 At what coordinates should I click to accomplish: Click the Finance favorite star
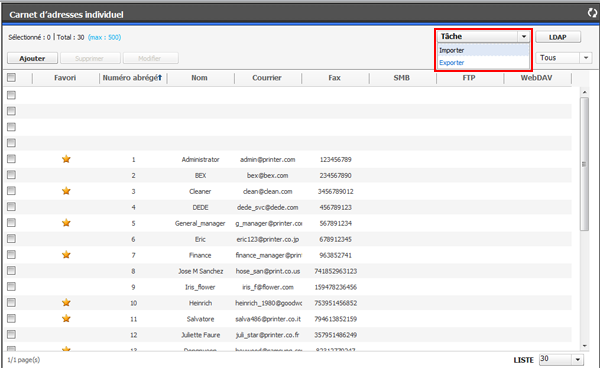66,254
